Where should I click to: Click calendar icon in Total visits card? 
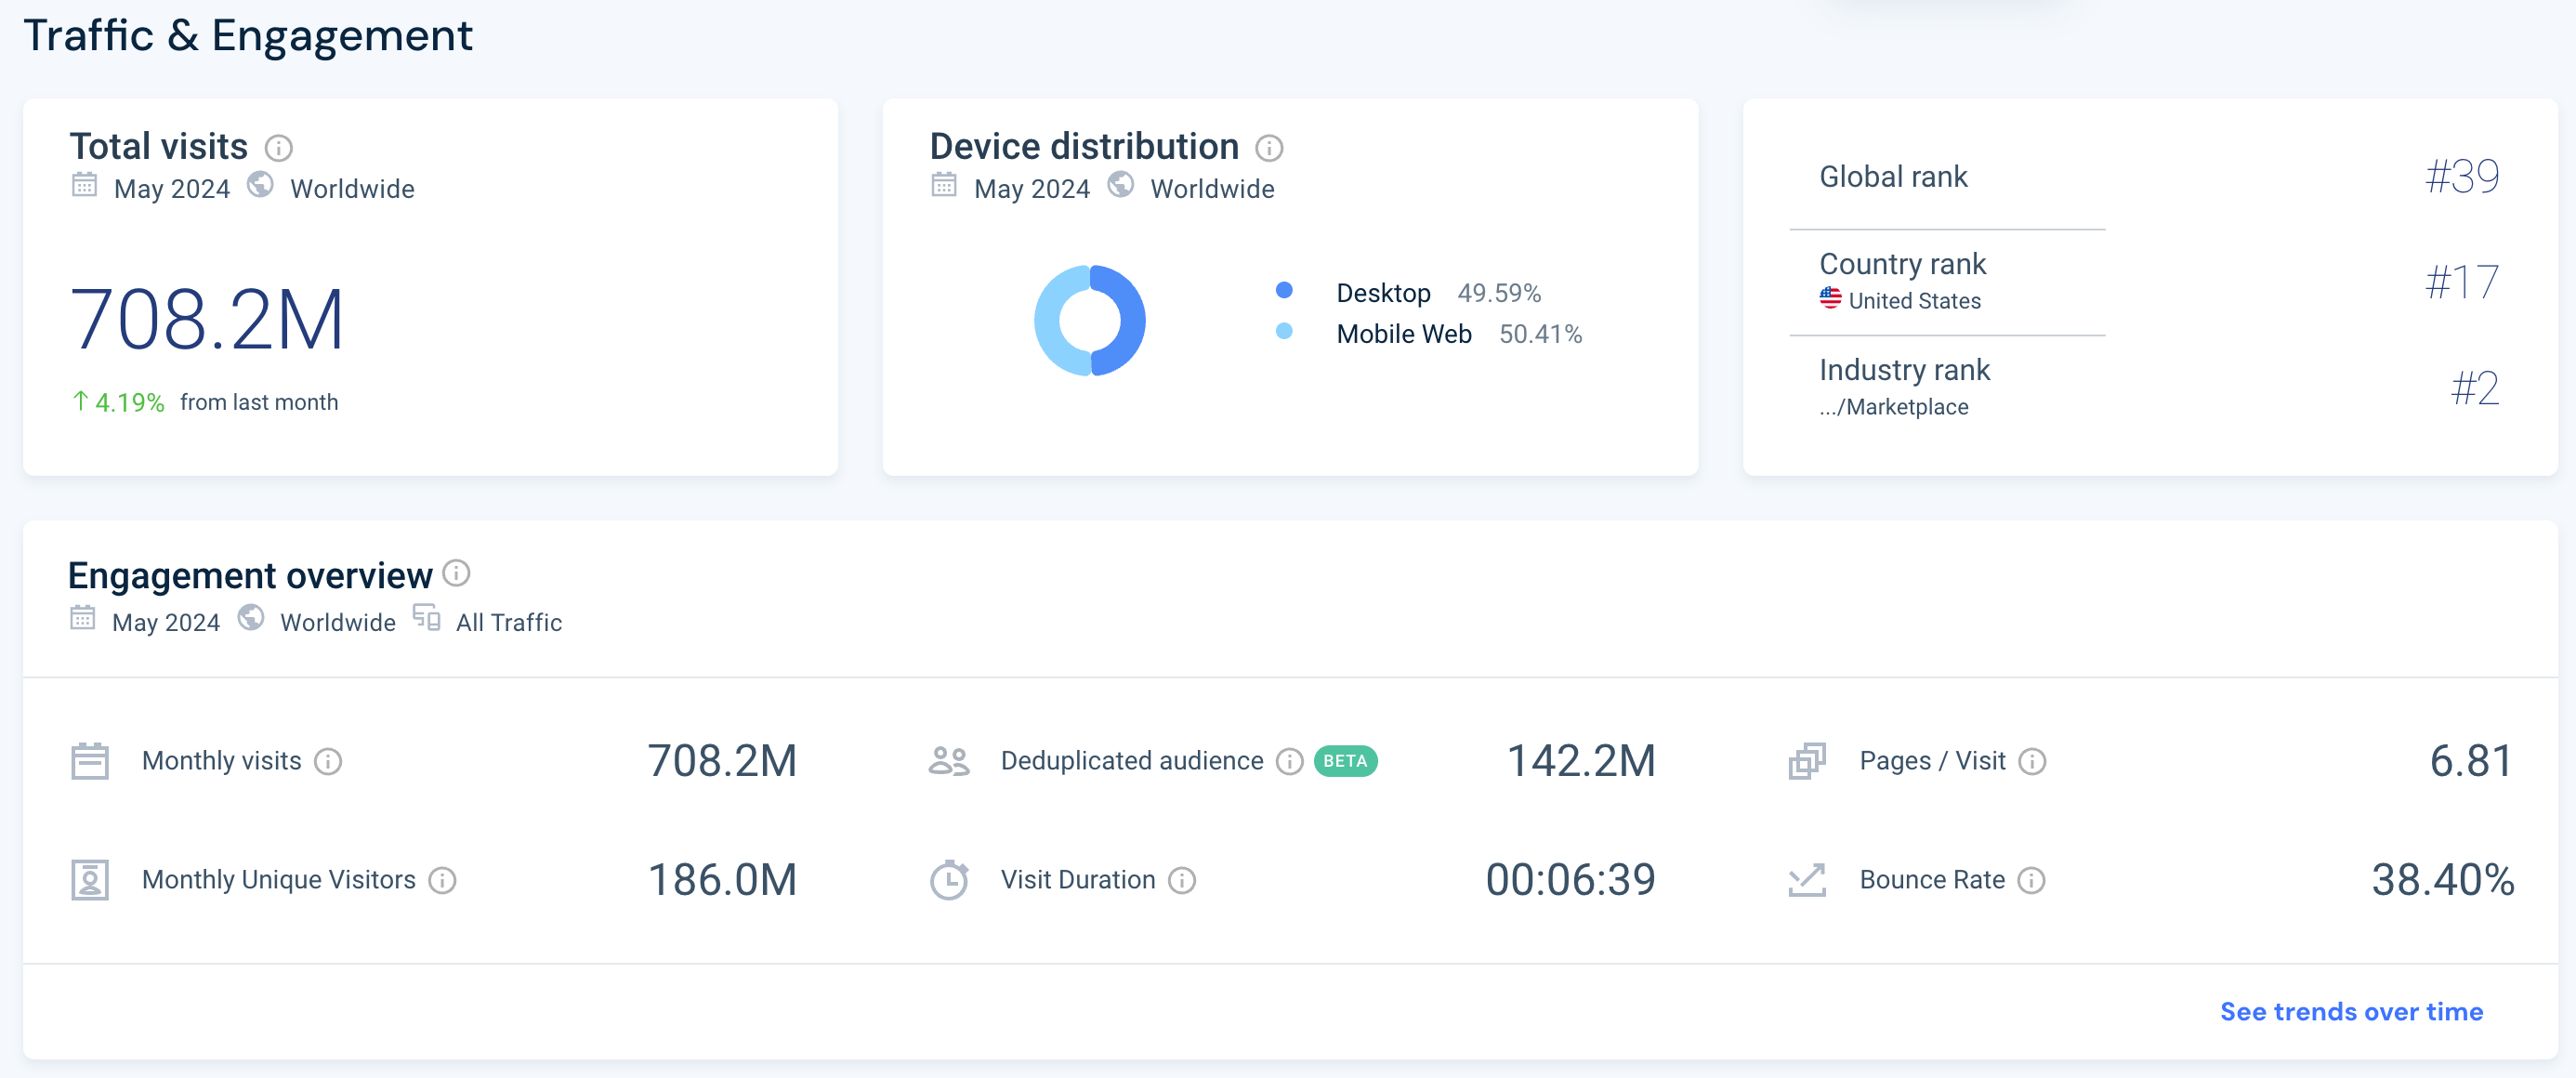click(84, 186)
